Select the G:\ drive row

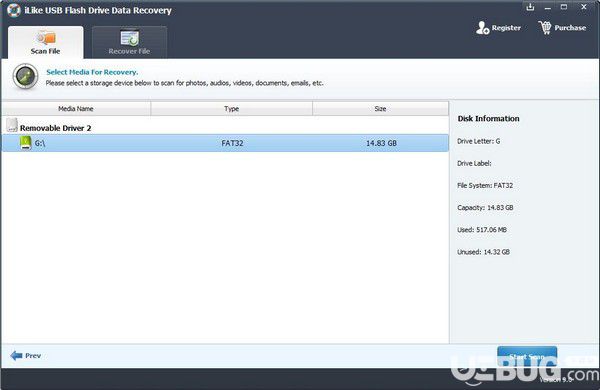pyautogui.click(x=225, y=143)
